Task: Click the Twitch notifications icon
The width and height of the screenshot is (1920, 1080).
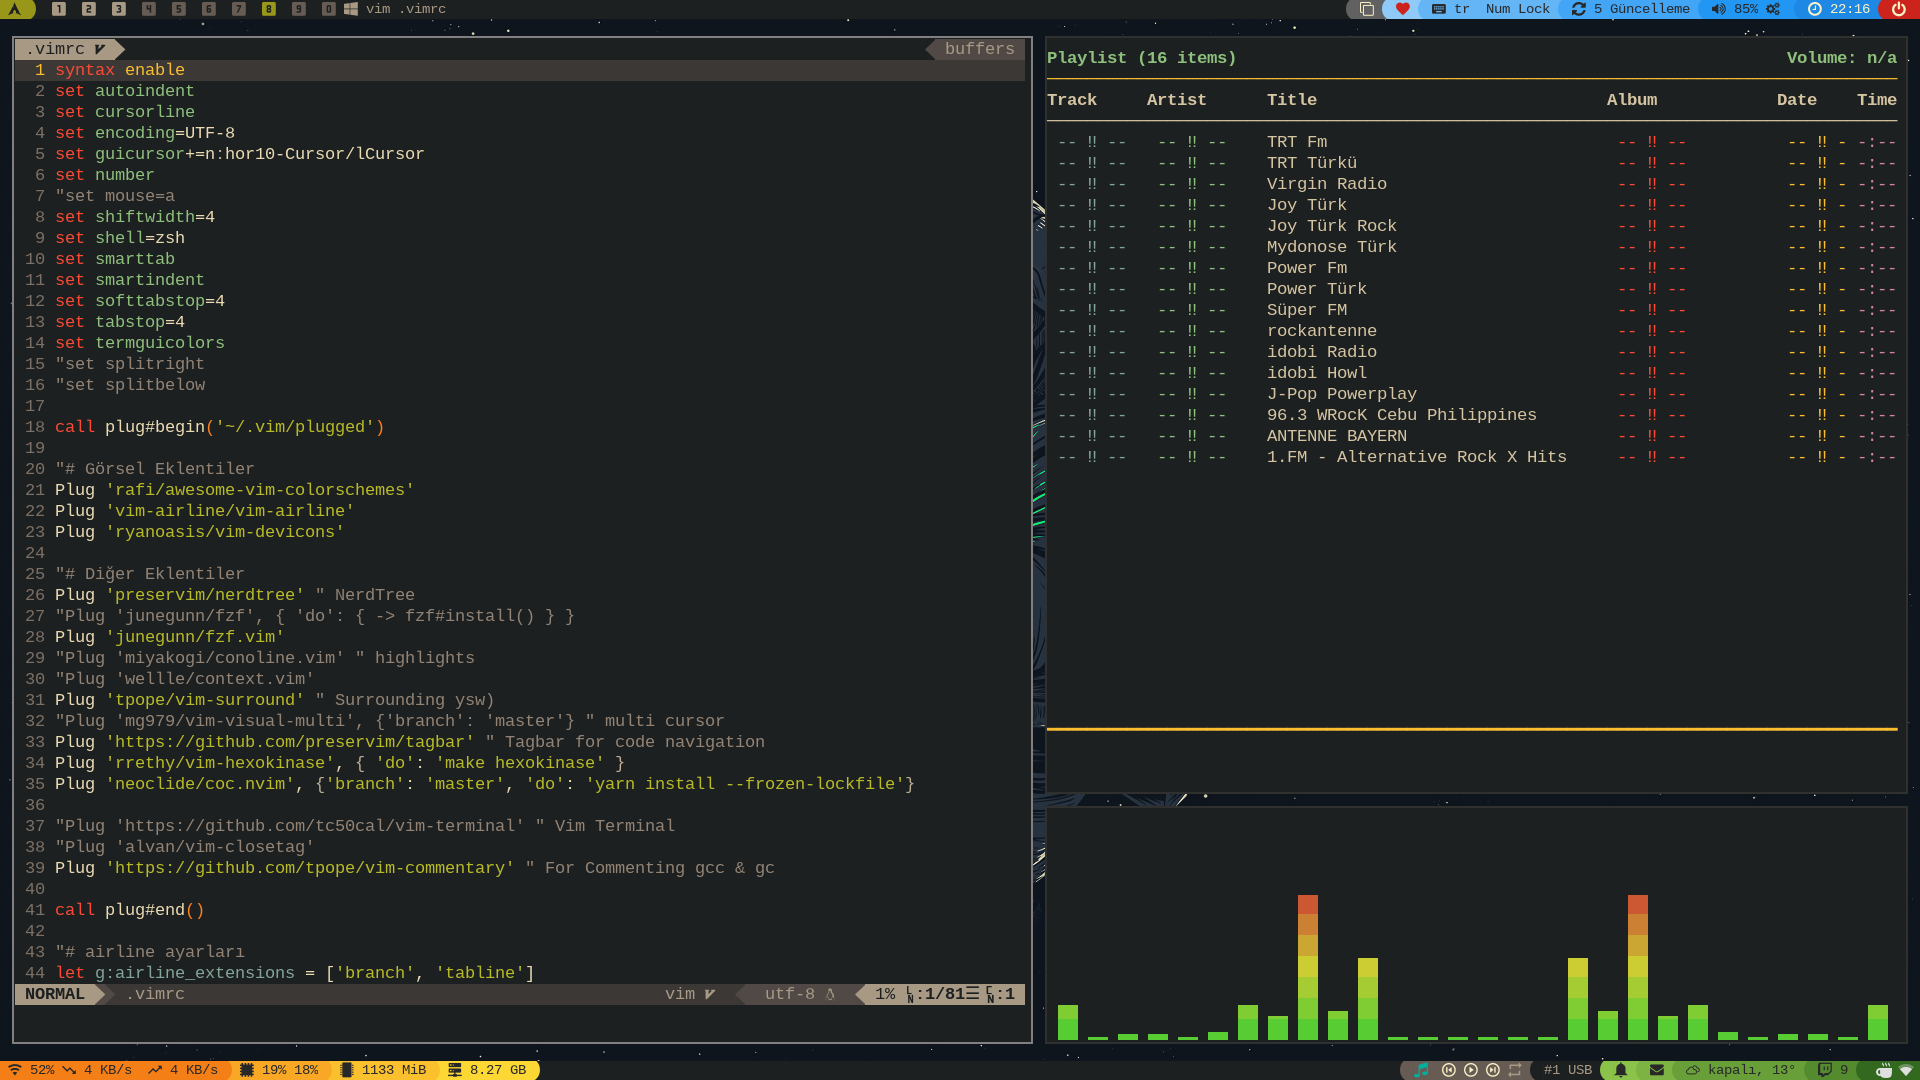Action: click(x=1825, y=1070)
